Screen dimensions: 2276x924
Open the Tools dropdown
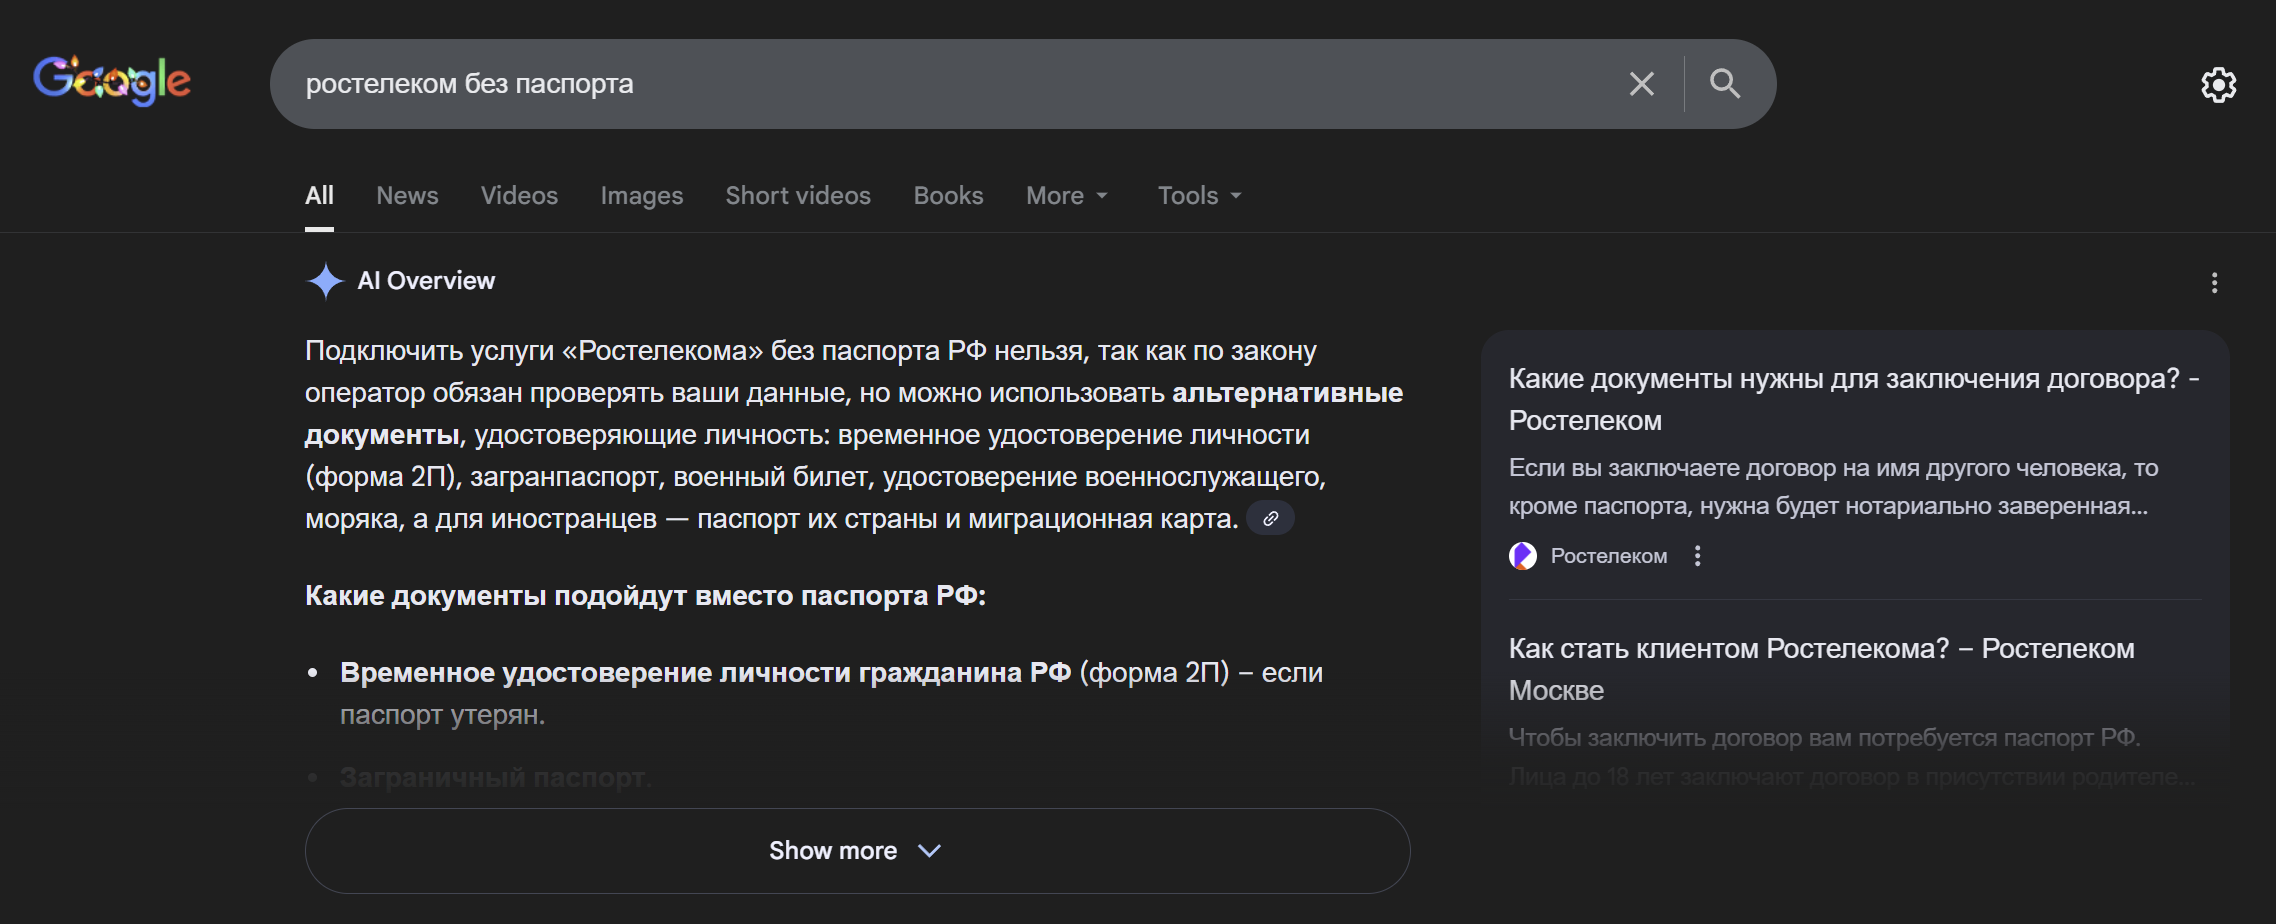pyautogui.click(x=1199, y=196)
